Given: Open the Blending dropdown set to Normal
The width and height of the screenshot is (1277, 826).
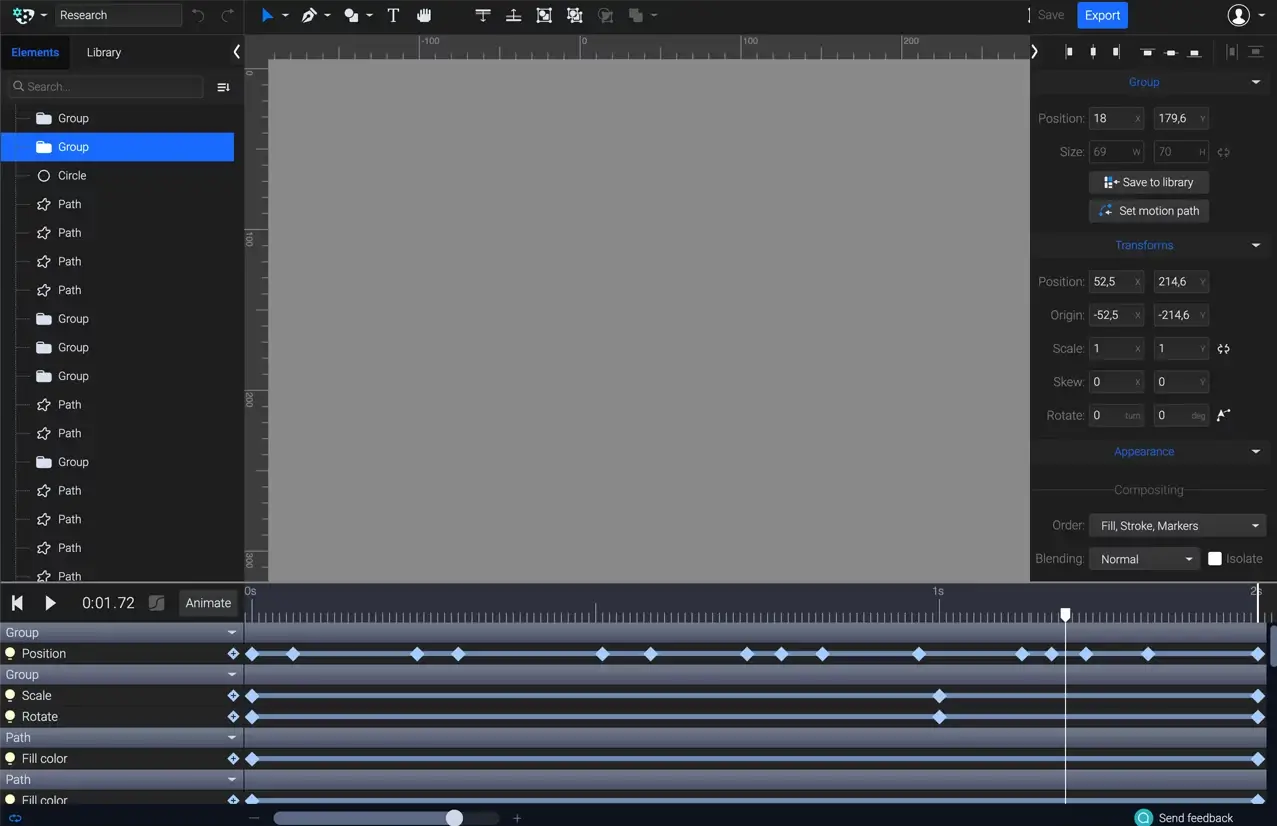Looking at the screenshot, I should pyautogui.click(x=1144, y=559).
